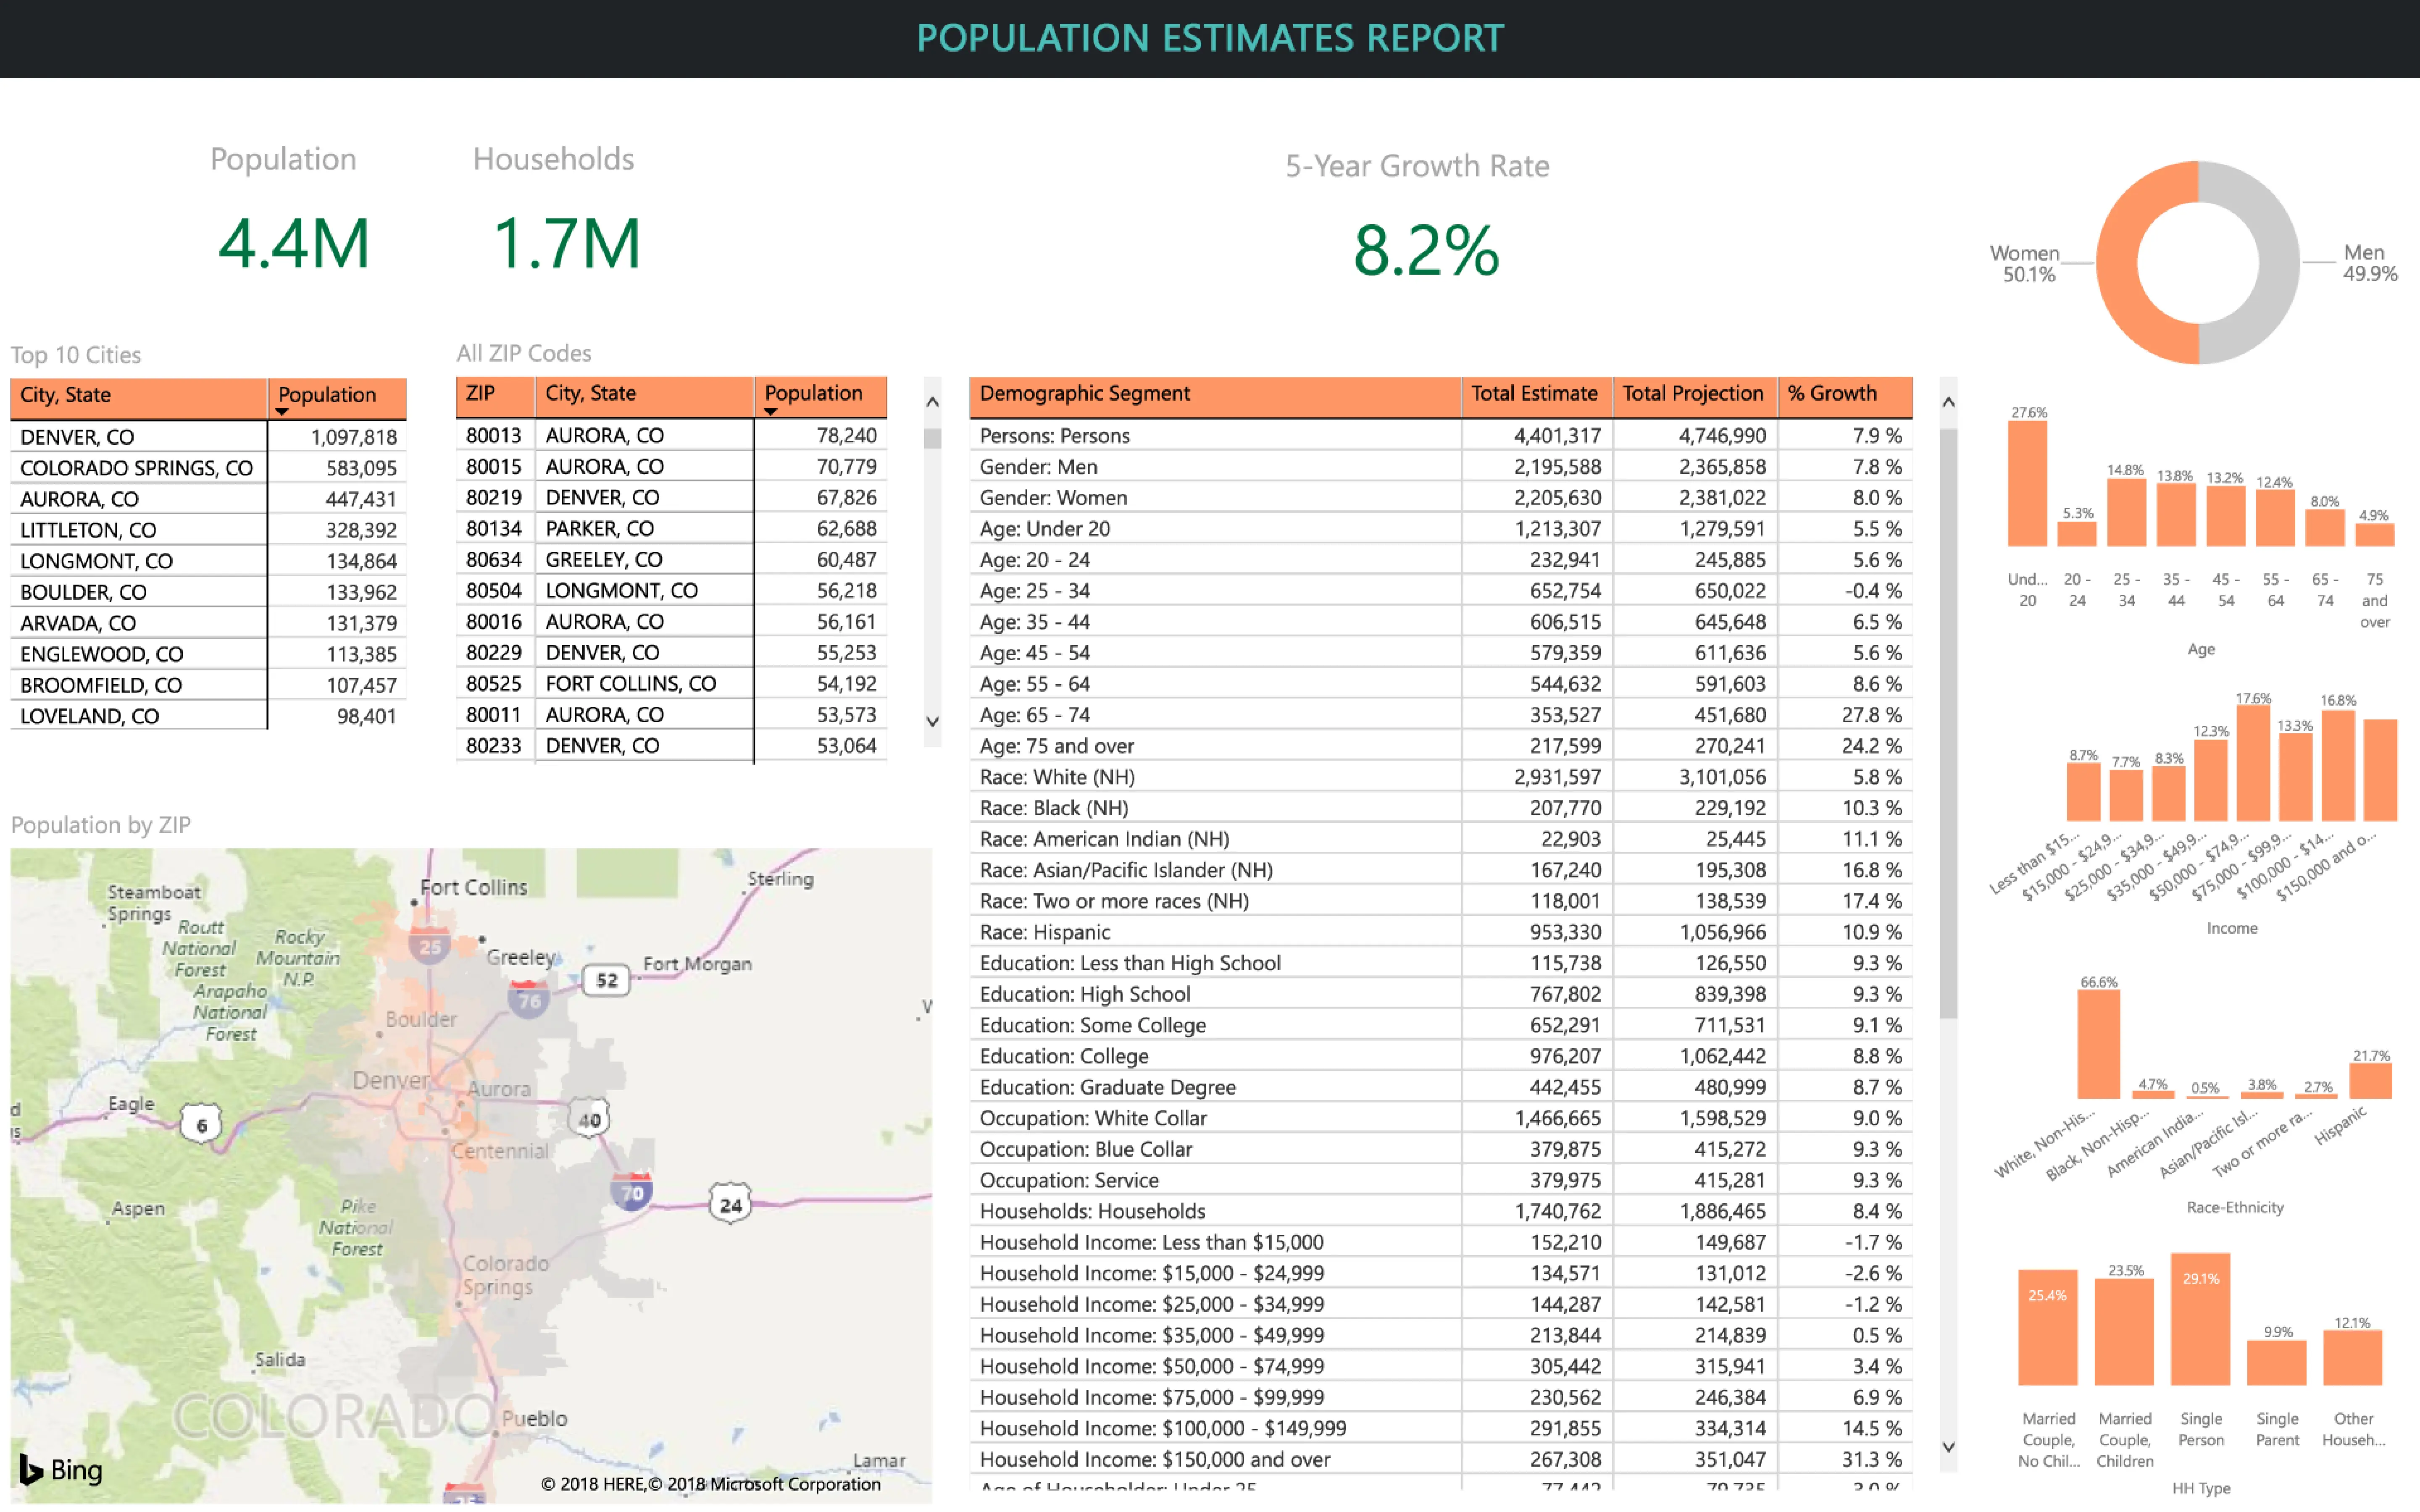Click the I-70 highway shield on the map
The height and width of the screenshot is (1512, 2420).
click(632, 1191)
